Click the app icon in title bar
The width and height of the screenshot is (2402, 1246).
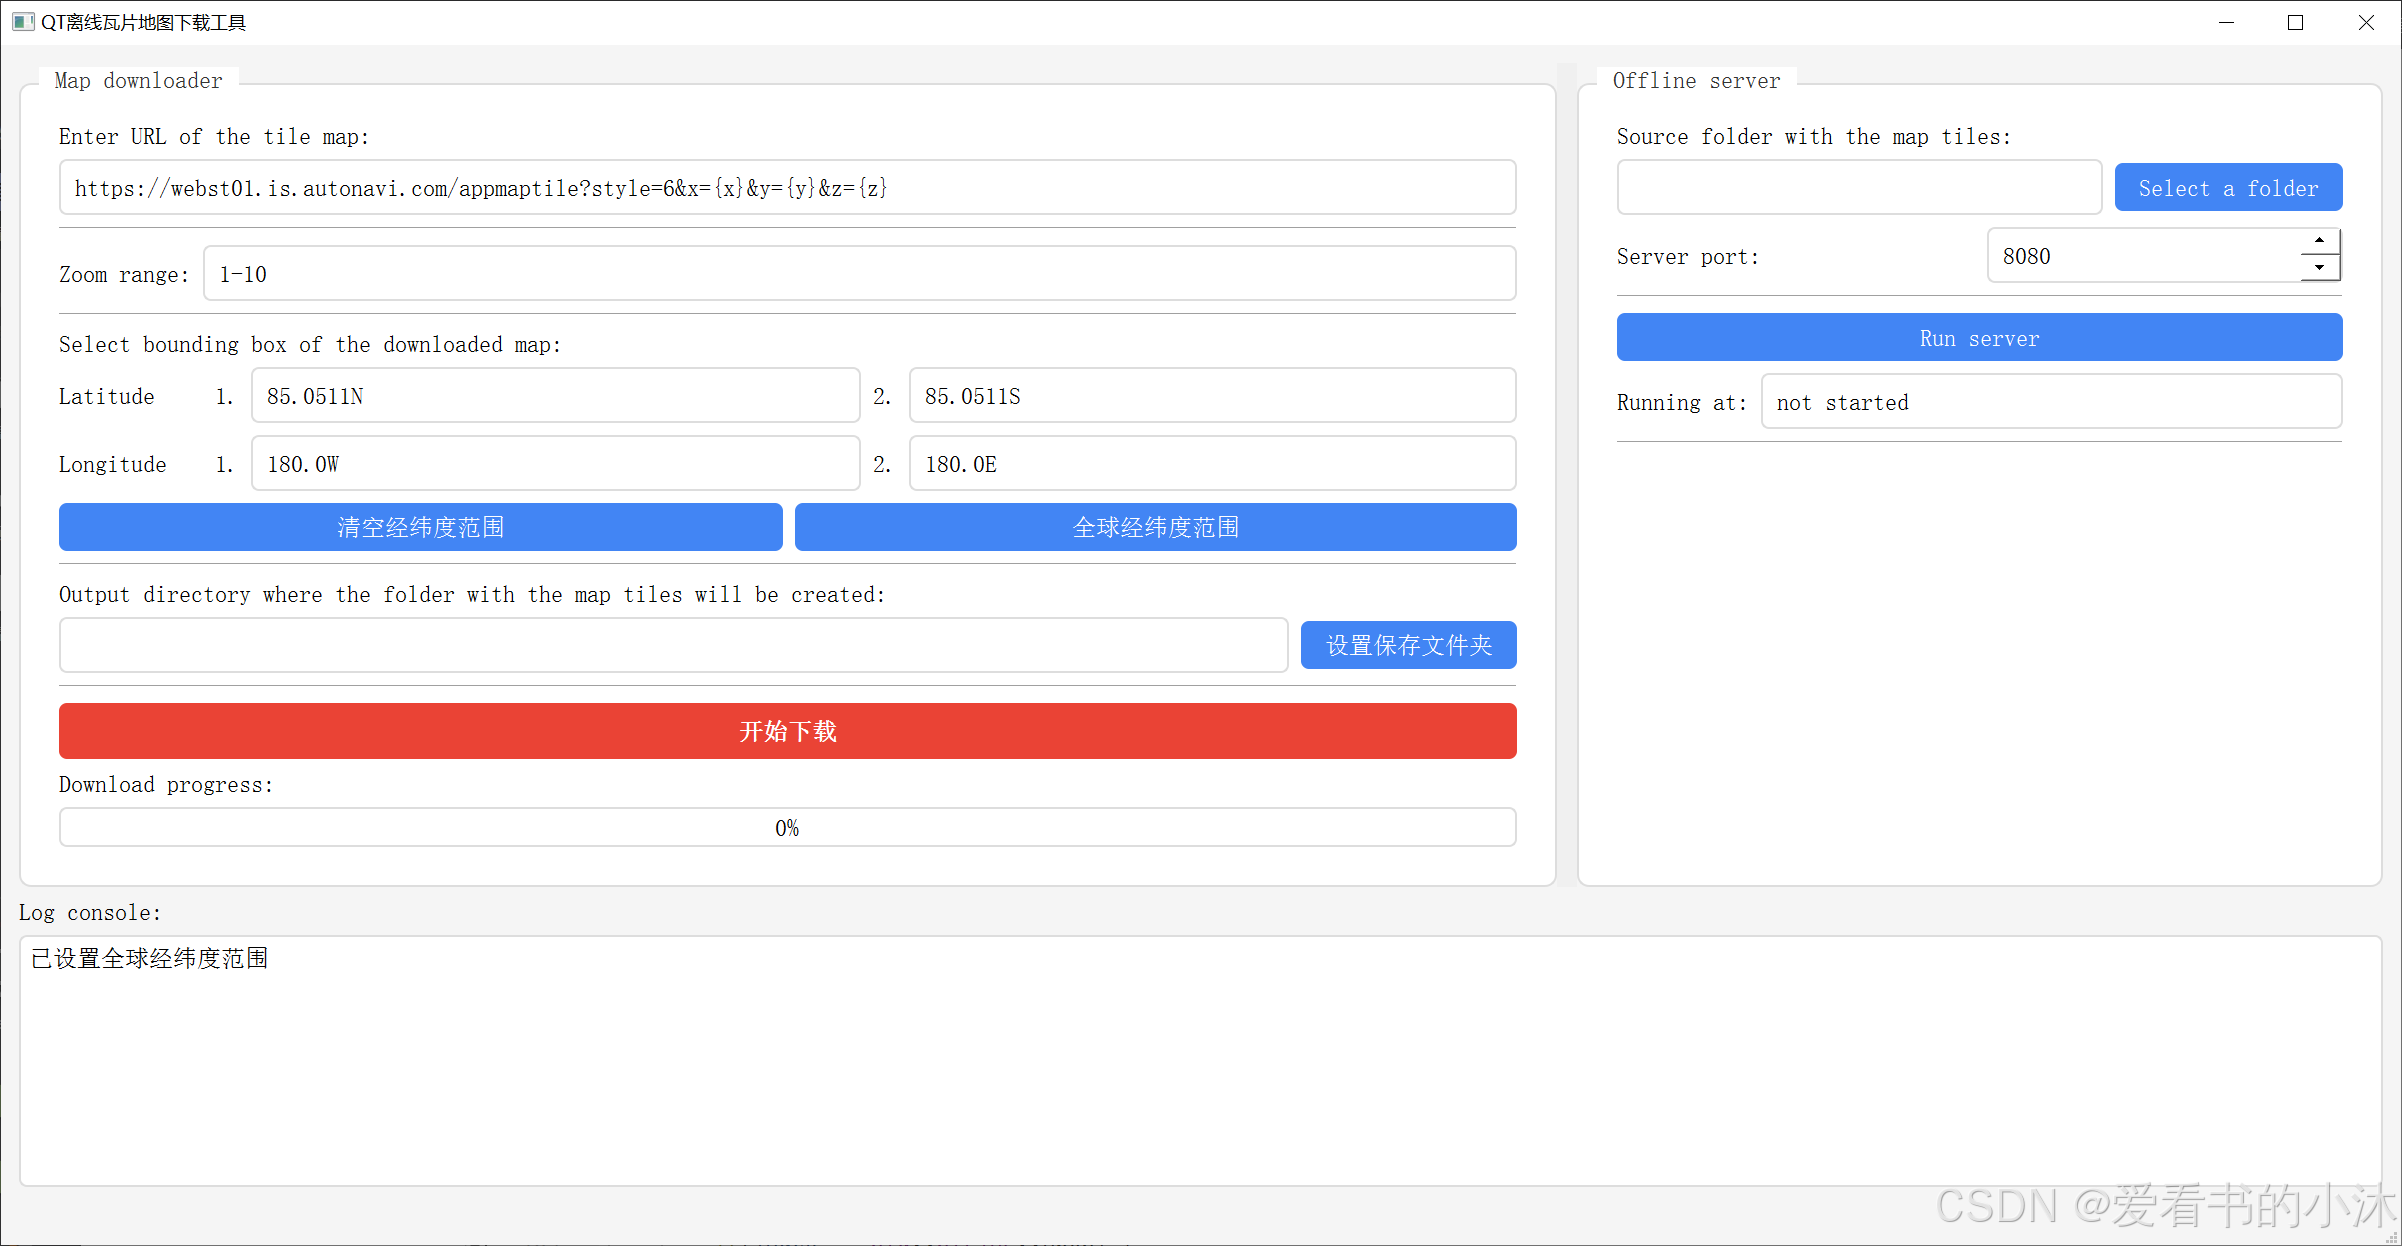pyautogui.click(x=23, y=22)
